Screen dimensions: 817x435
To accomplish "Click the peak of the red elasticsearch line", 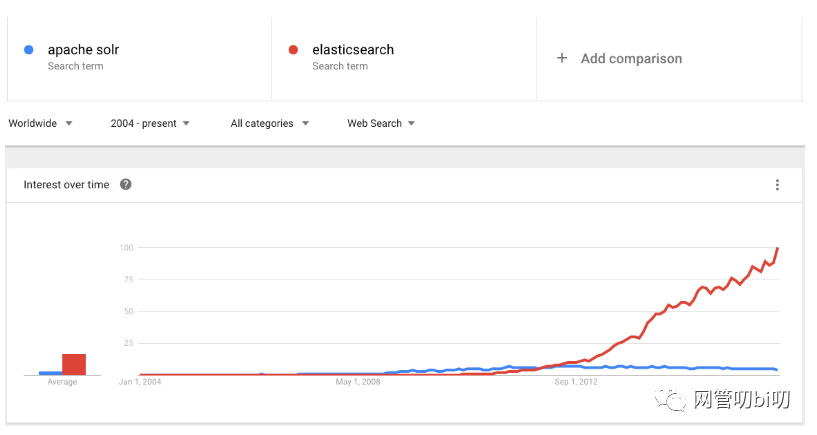I will click(x=778, y=248).
